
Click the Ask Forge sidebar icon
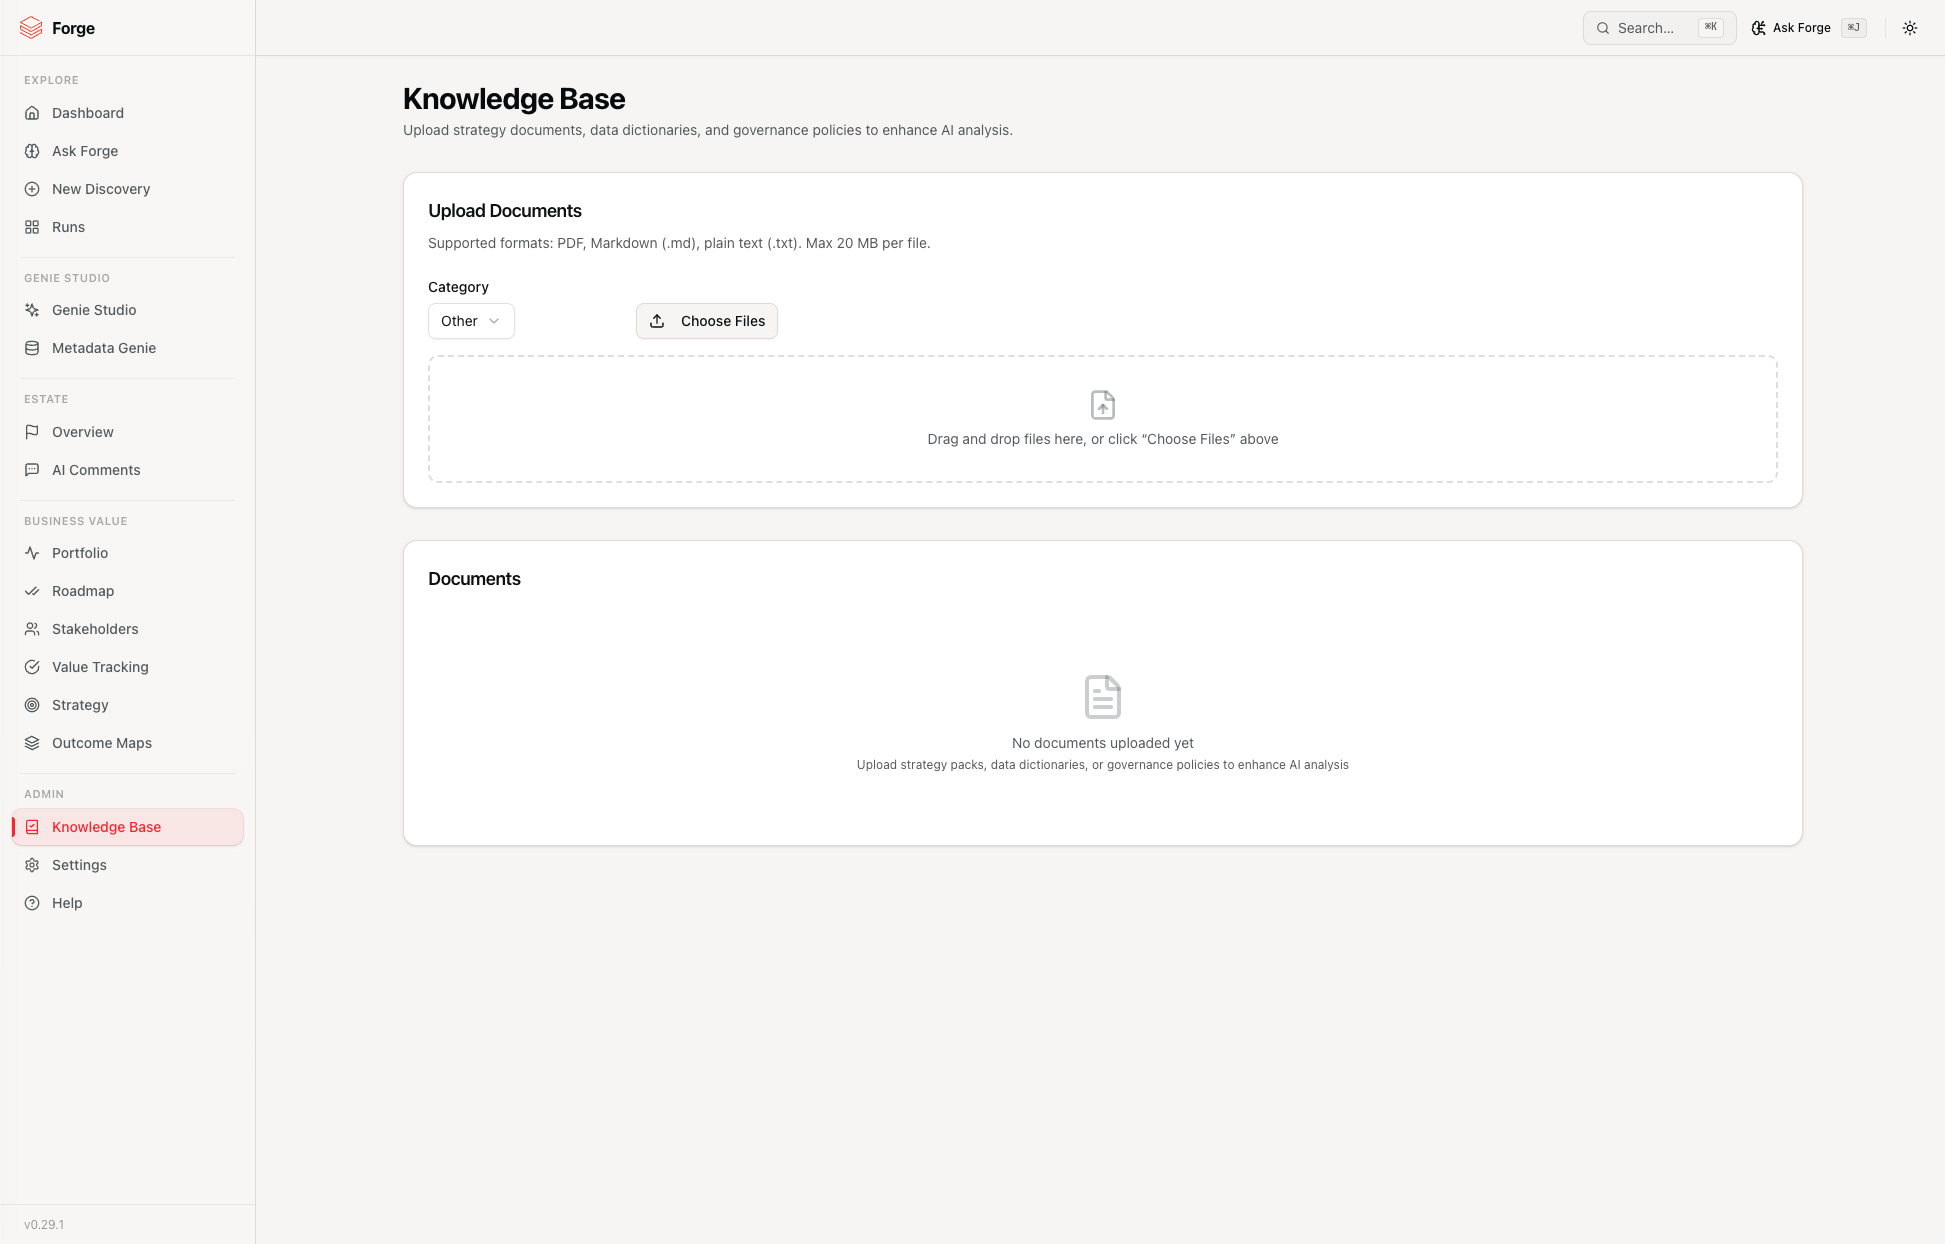click(x=32, y=151)
